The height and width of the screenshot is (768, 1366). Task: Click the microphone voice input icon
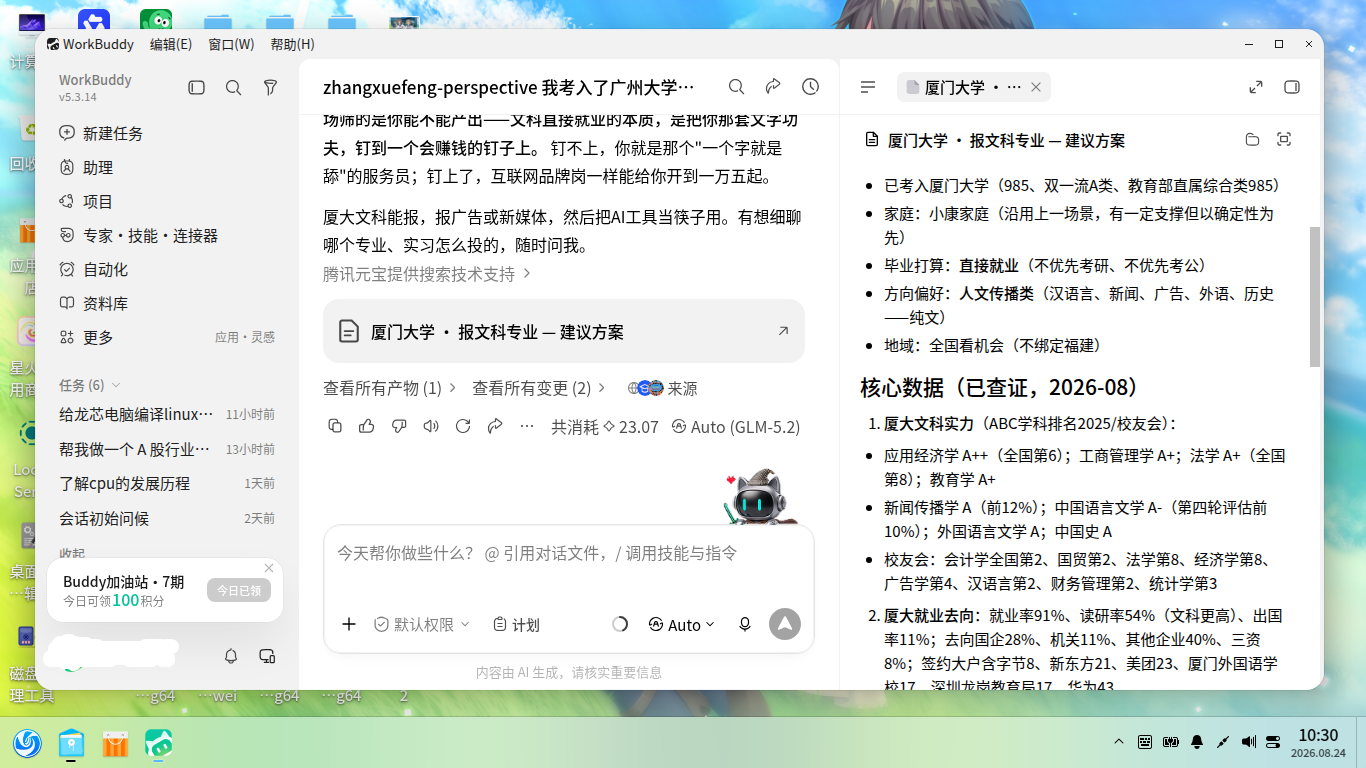(x=744, y=624)
